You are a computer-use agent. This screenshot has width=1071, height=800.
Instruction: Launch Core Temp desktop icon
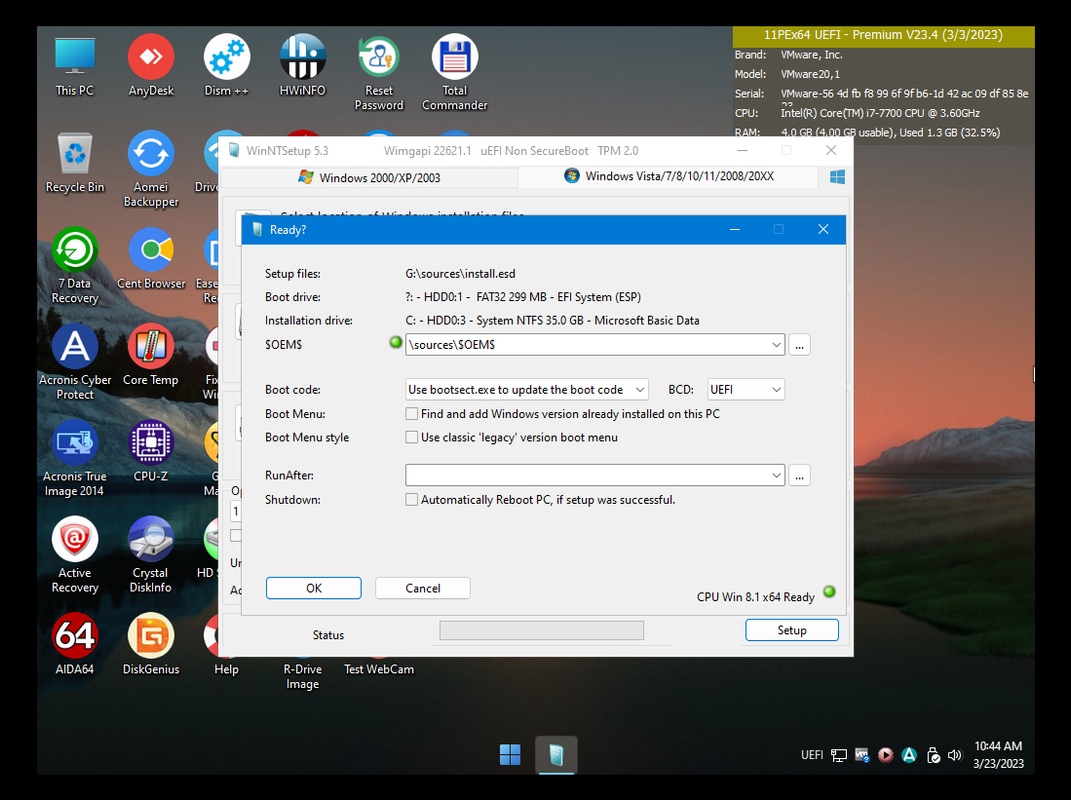(x=151, y=355)
